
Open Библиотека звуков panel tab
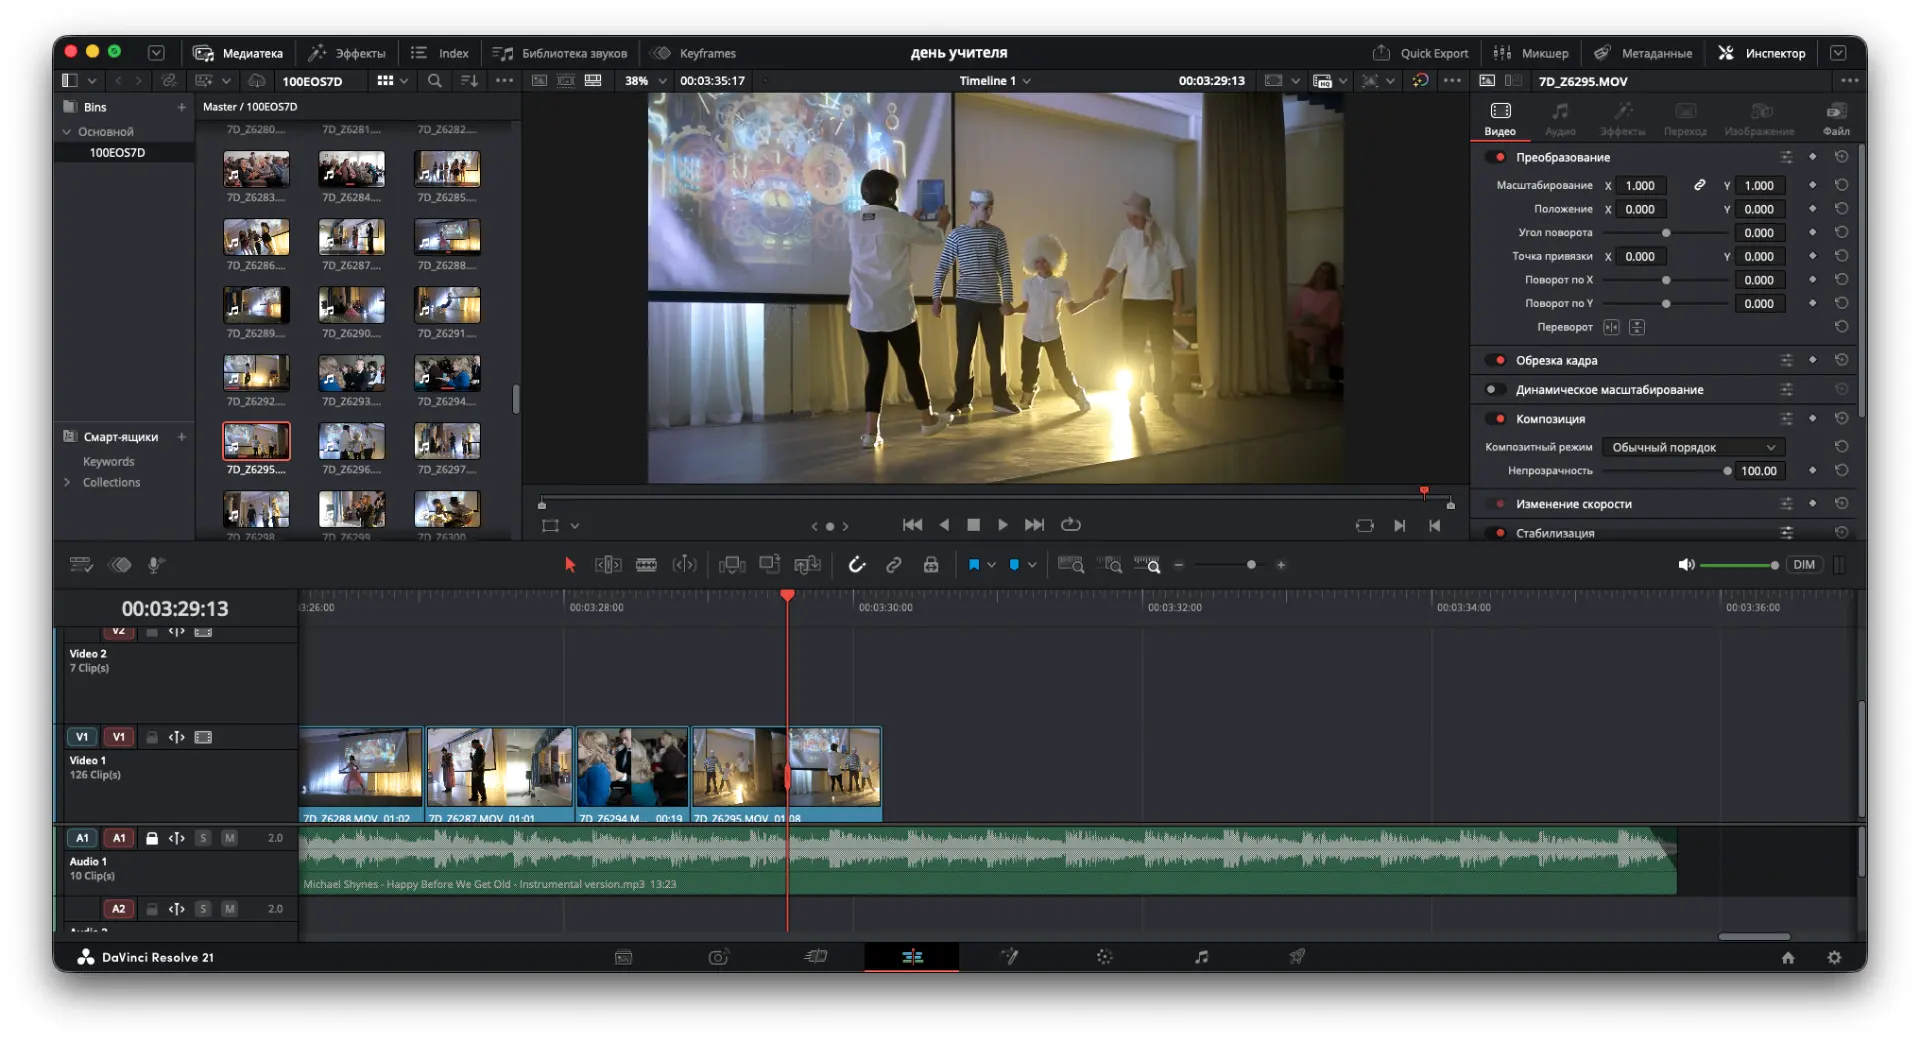560,53
